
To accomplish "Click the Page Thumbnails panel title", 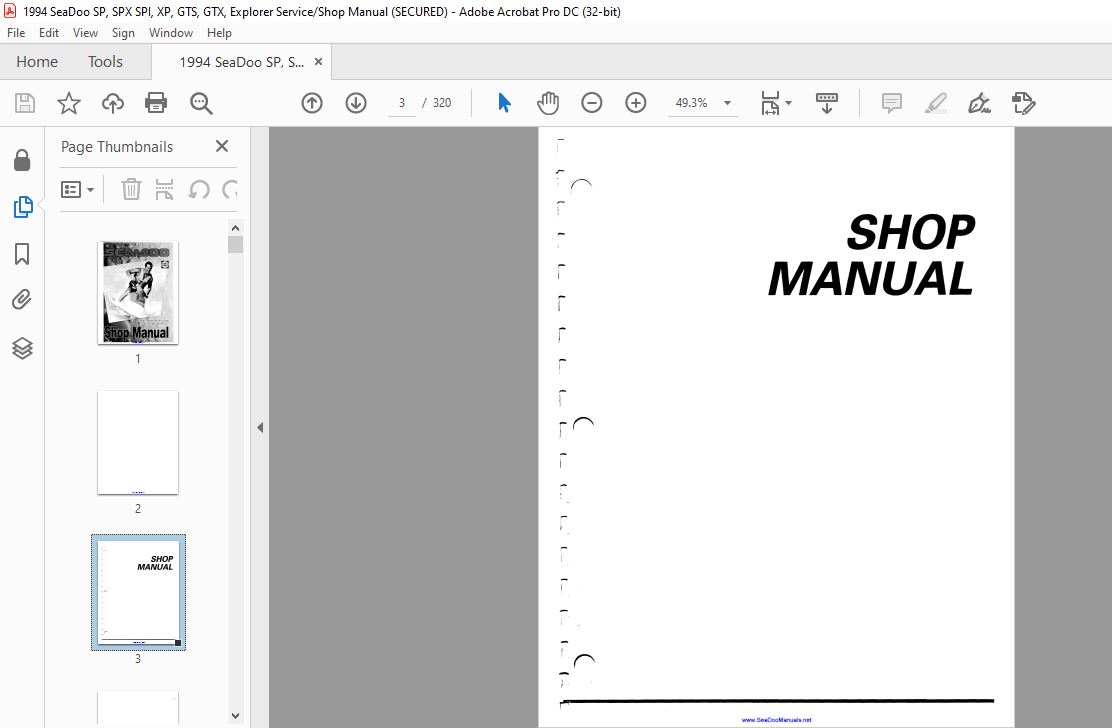I will tap(117, 147).
